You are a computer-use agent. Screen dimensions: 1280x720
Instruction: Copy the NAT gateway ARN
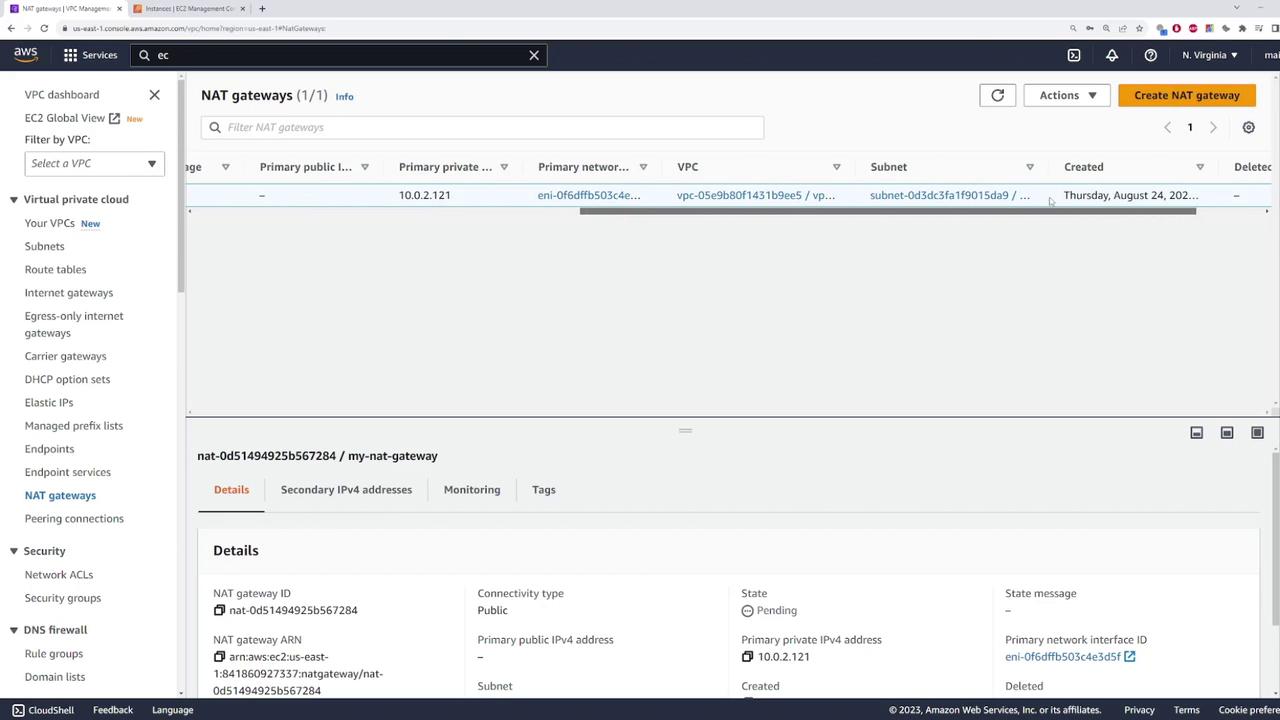pyautogui.click(x=220, y=657)
